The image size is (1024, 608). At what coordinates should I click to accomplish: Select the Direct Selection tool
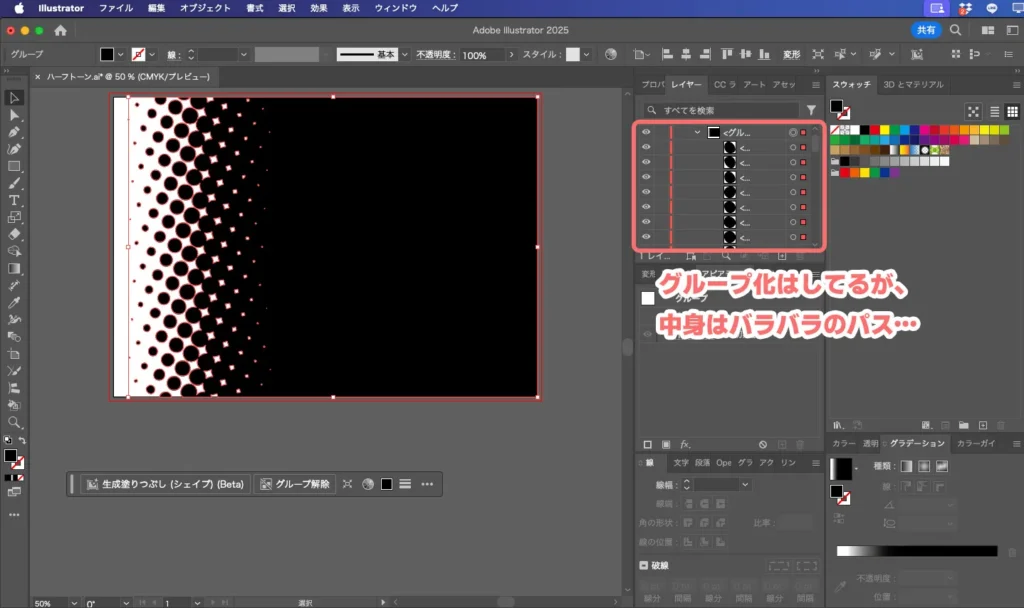14,115
